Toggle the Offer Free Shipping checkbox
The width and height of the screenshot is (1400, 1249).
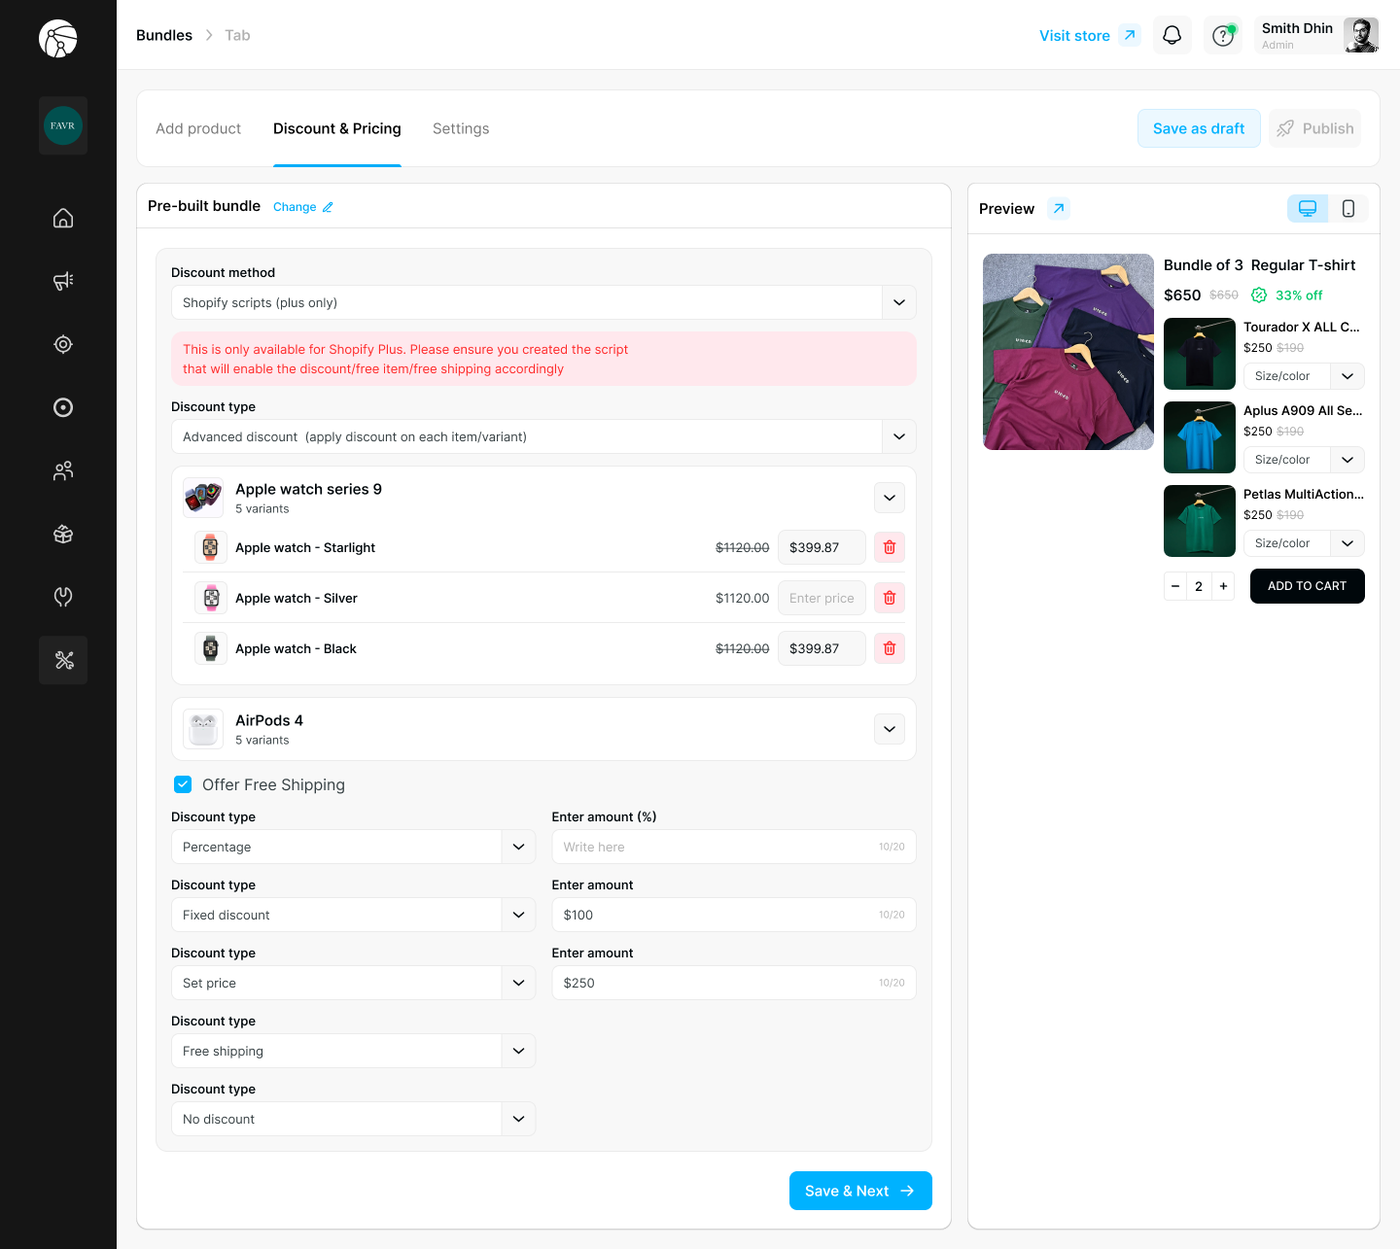pos(183,785)
